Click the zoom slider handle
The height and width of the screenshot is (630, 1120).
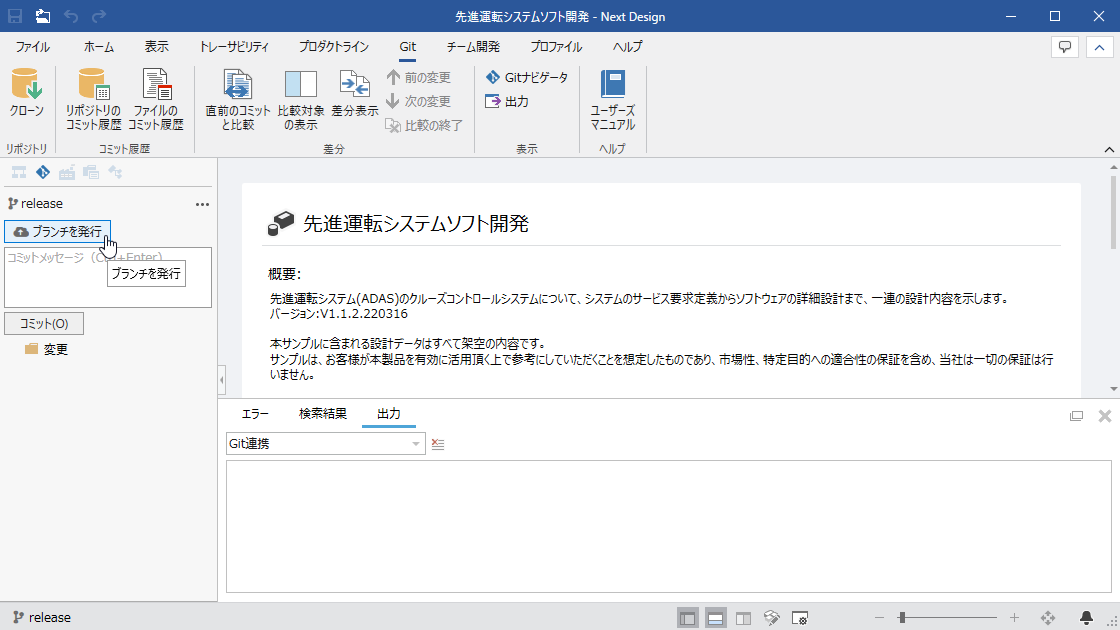pos(902,618)
